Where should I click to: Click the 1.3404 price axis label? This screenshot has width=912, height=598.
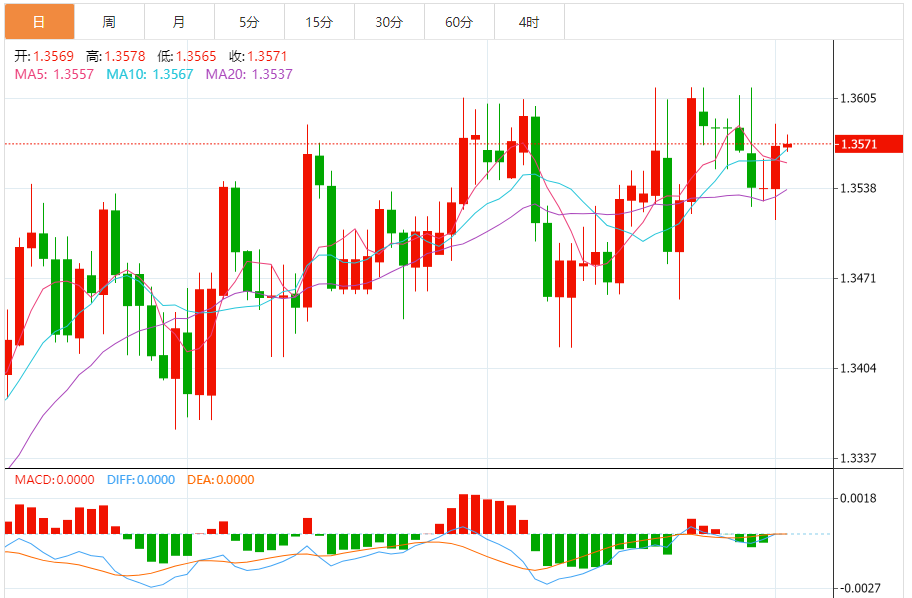click(x=858, y=368)
